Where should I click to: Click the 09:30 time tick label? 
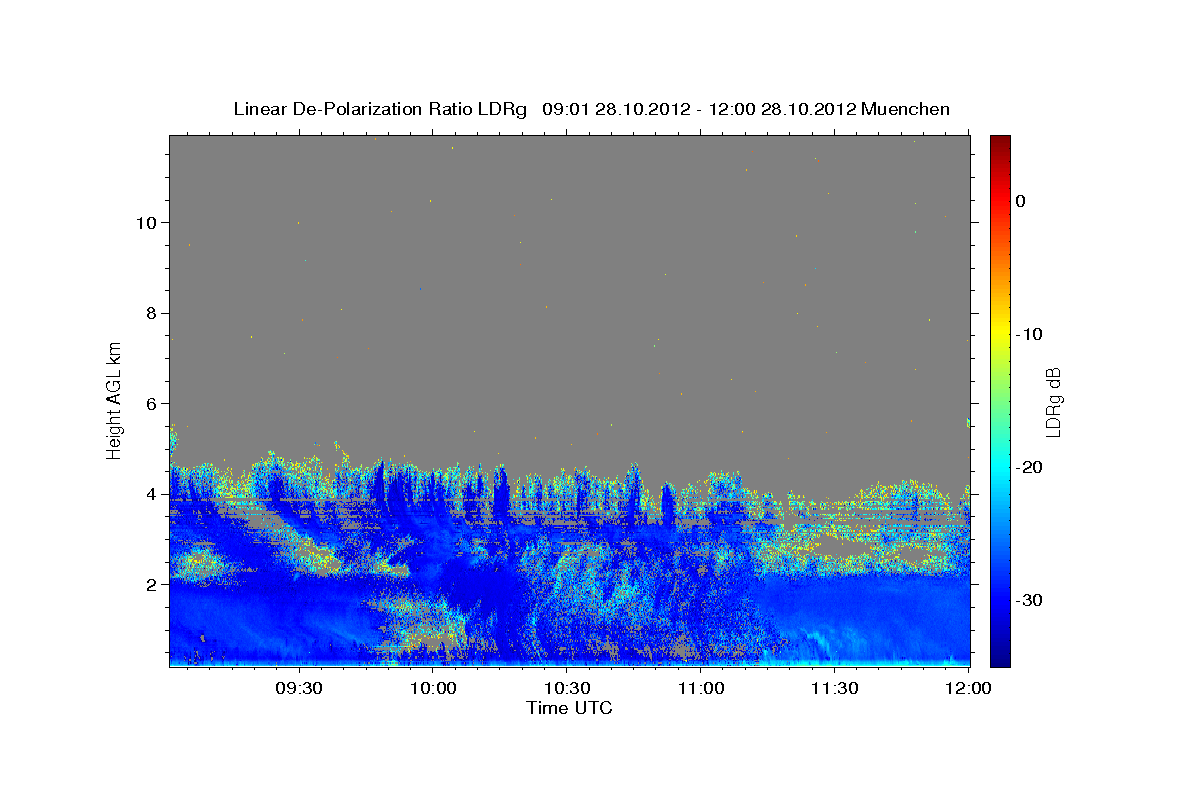pyautogui.click(x=299, y=689)
